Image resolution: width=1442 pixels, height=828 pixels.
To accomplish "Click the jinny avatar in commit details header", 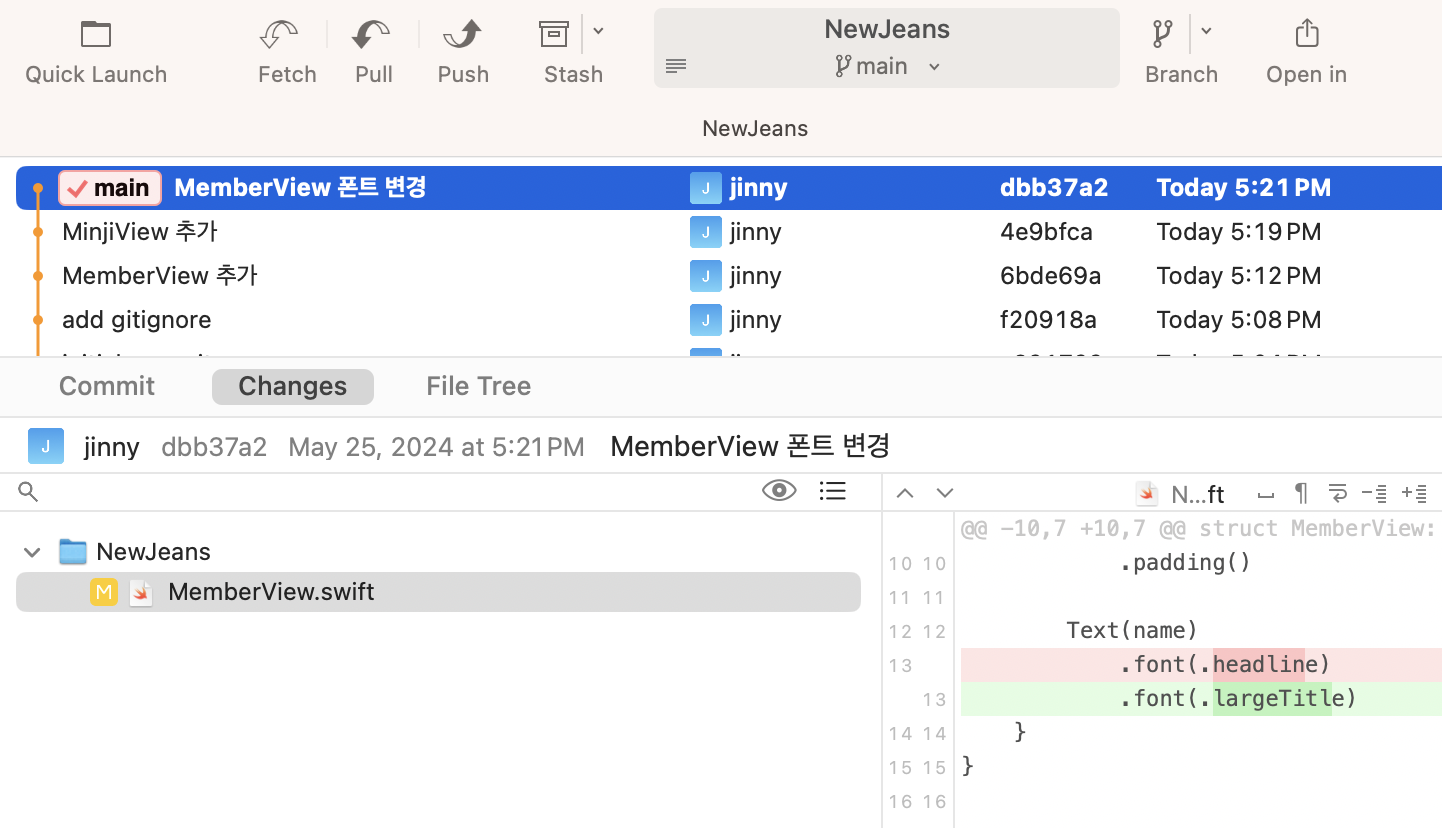I will (x=46, y=446).
